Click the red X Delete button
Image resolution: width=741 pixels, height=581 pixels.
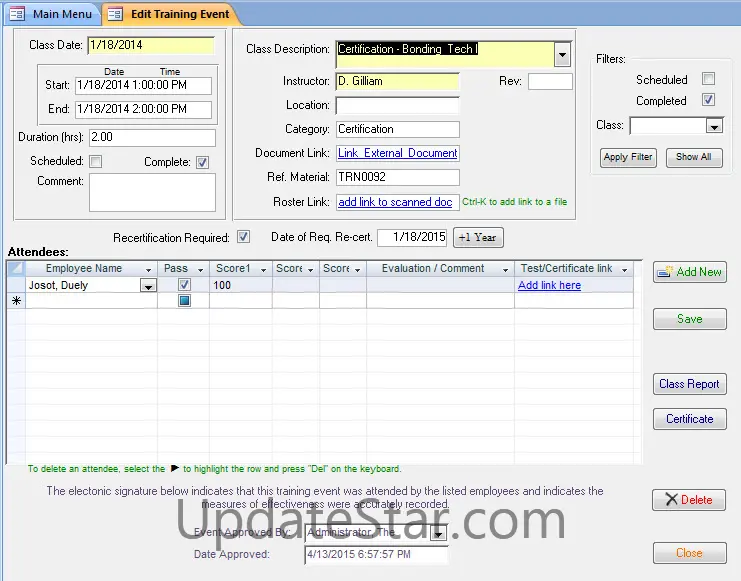[689, 500]
